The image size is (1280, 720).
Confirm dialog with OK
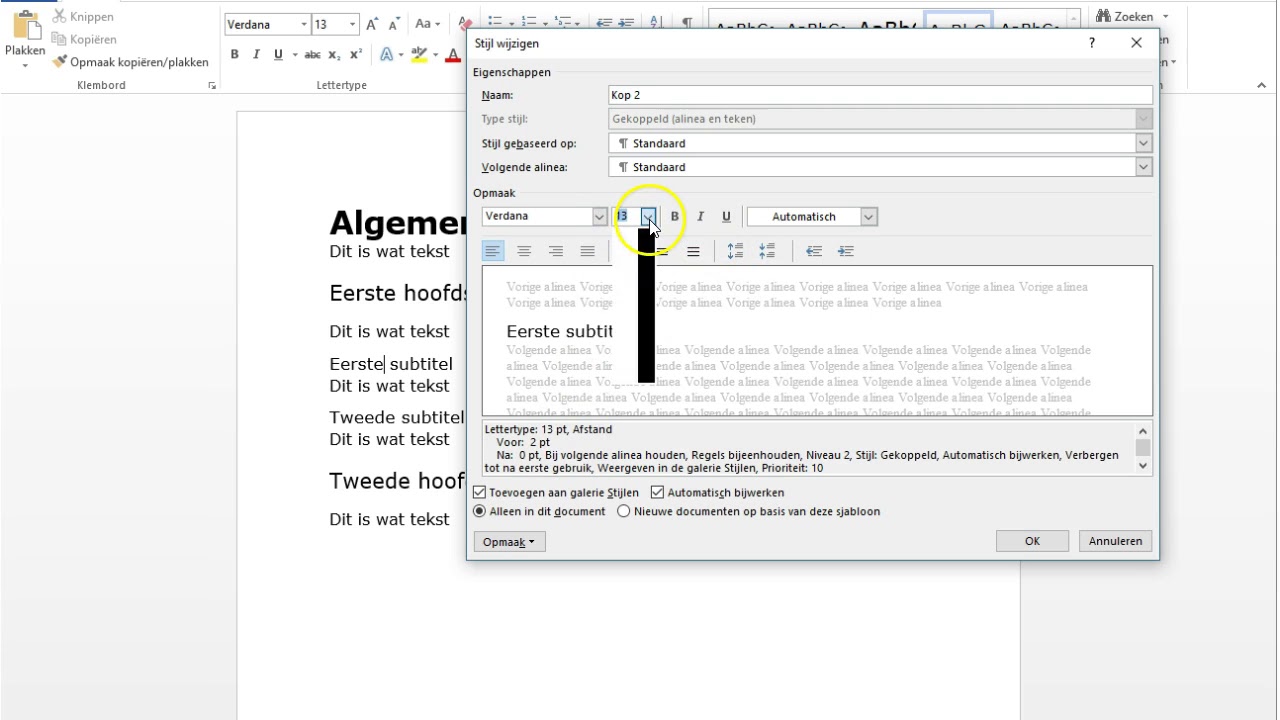coord(1032,541)
